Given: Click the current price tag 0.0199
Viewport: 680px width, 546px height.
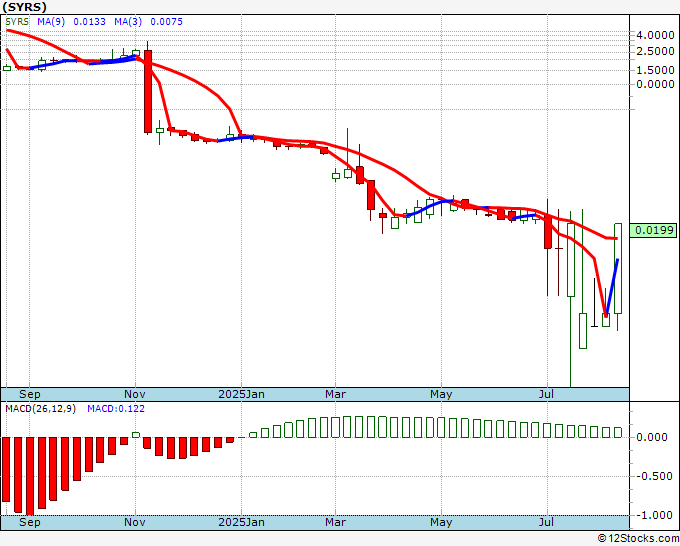Looking at the screenshot, I should coord(653,230).
